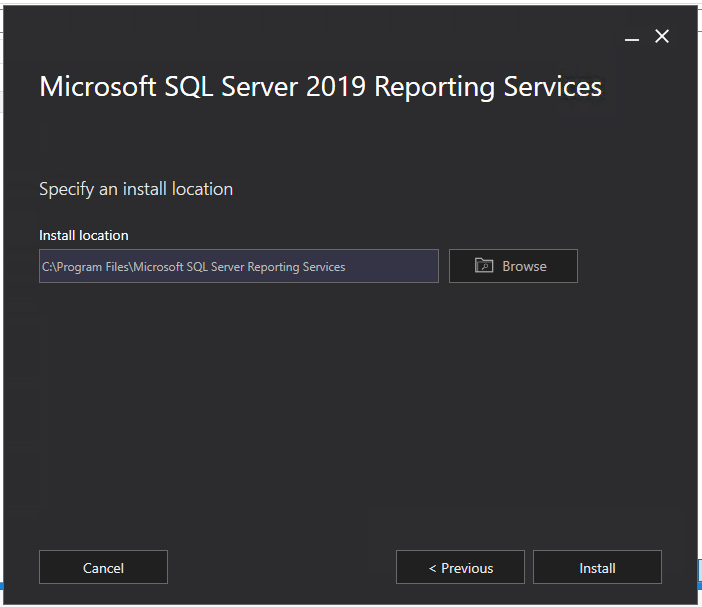Close the installer with the X icon
This screenshot has height=607, width=702.
coord(662,37)
